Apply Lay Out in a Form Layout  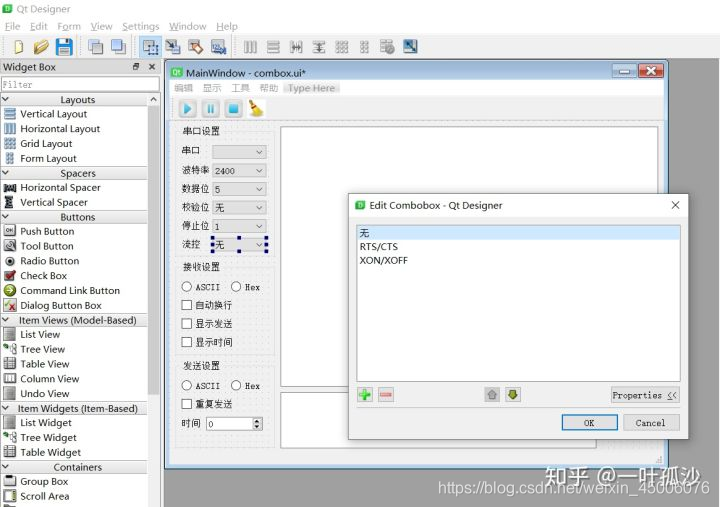[x=364, y=47]
